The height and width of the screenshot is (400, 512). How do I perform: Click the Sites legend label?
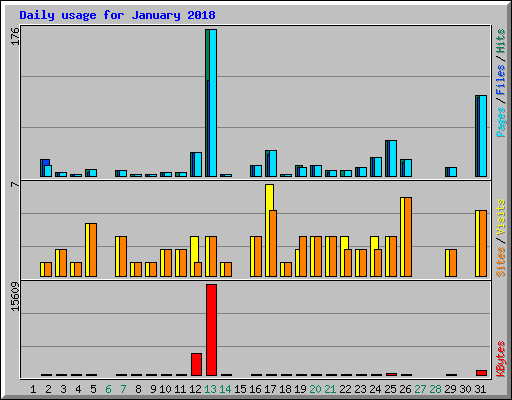(501, 262)
